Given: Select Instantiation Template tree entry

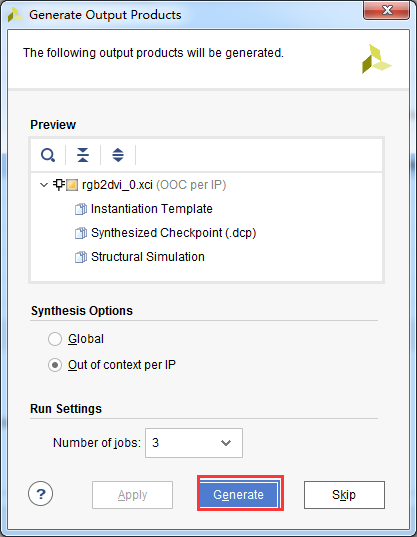Looking at the screenshot, I should tap(152, 209).
